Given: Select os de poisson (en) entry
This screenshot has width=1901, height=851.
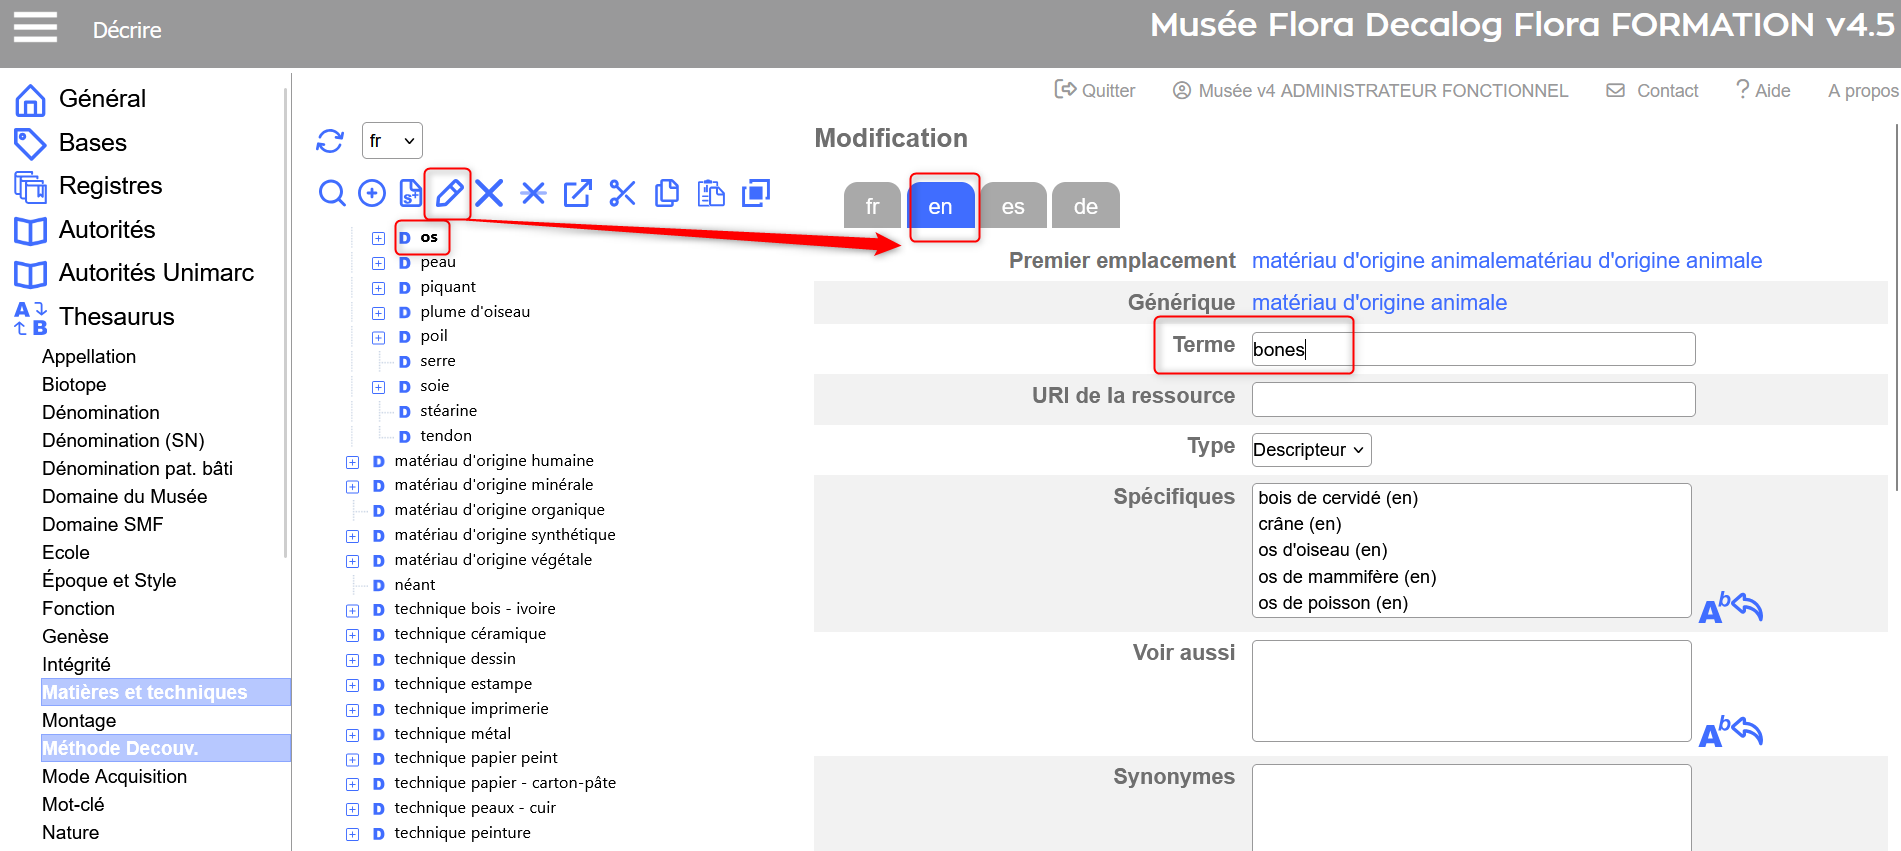Looking at the screenshot, I should 1333,603.
